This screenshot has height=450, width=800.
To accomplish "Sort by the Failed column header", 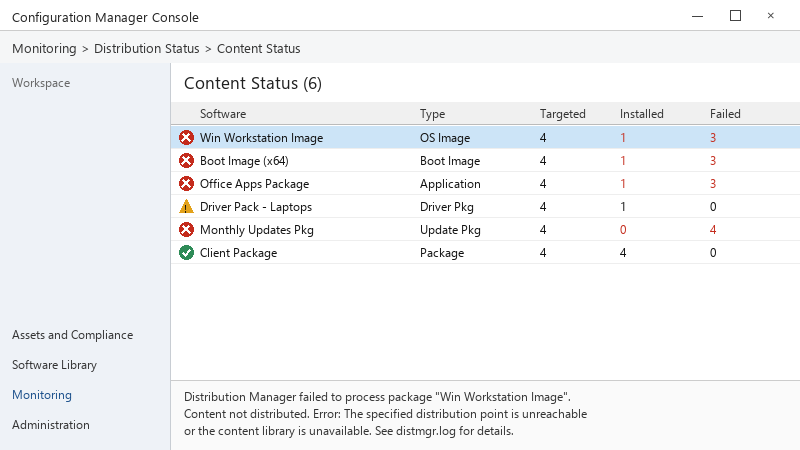I will coord(725,114).
